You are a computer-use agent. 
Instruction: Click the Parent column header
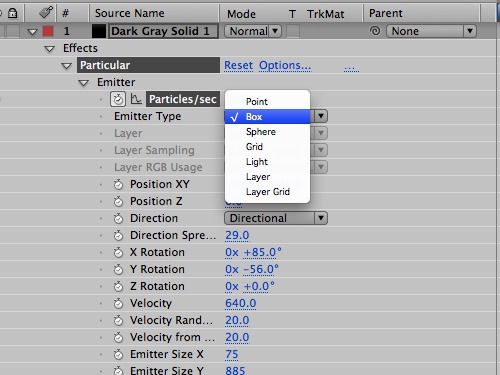(x=386, y=13)
